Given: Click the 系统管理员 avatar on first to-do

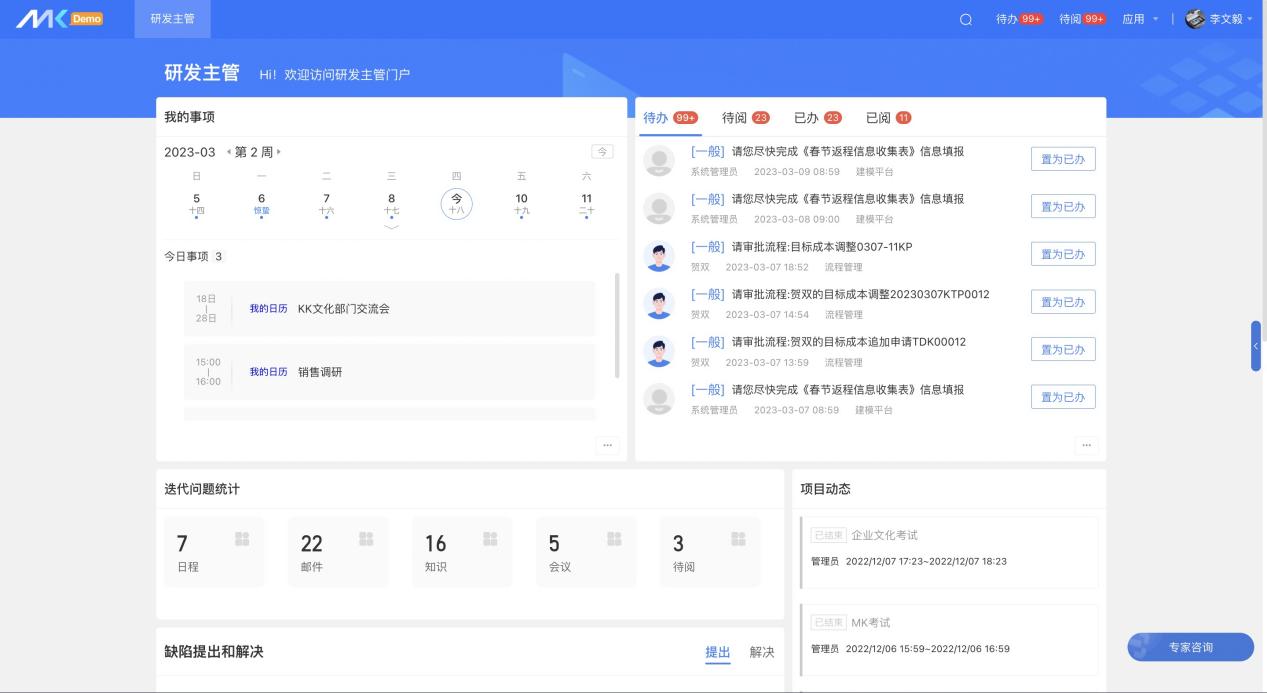Looking at the screenshot, I should click(x=659, y=158).
